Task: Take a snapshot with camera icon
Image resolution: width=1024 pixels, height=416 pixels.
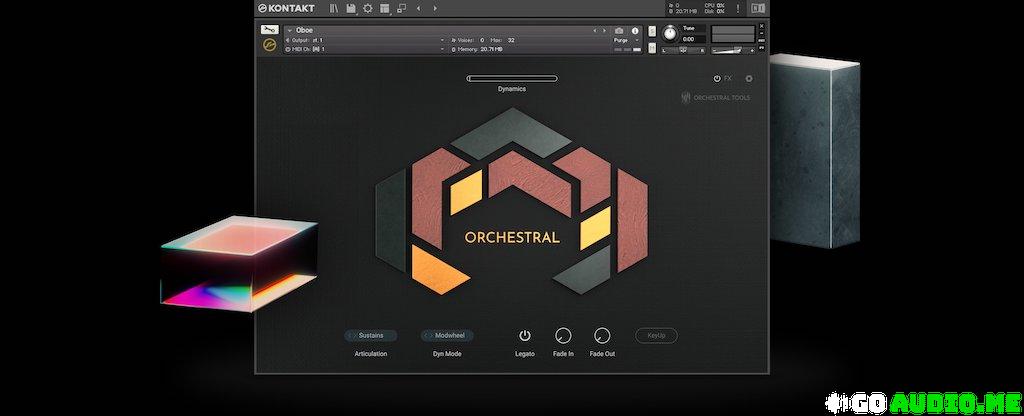Action: click(619, 31)
